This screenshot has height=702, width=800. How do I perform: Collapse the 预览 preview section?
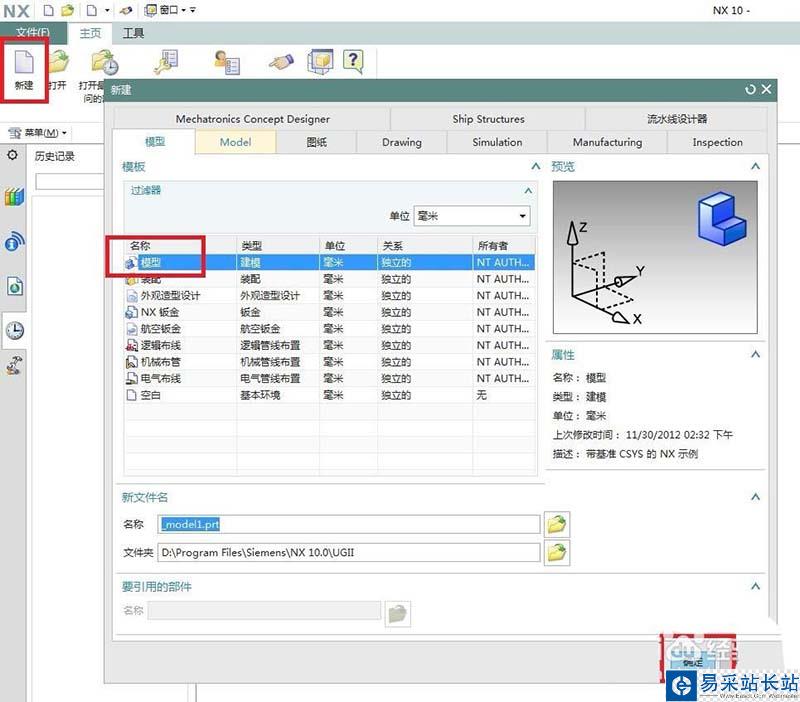tap(756, 166)
